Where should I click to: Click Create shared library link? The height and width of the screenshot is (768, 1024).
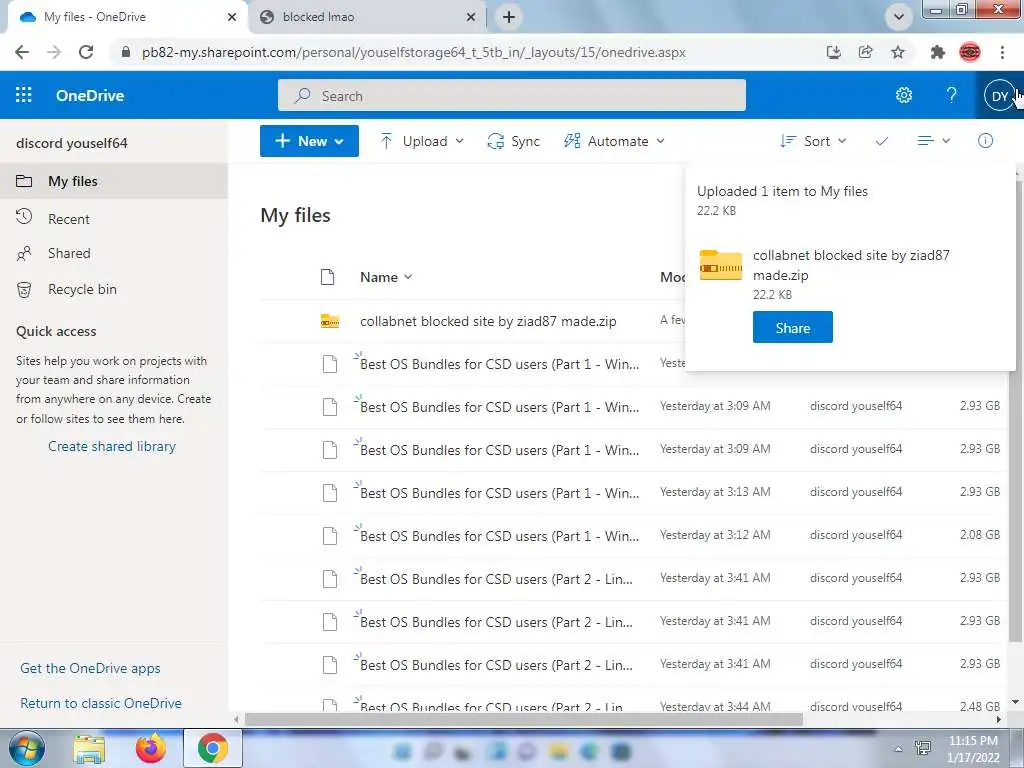pyautogui.click(x=112, y=446)
